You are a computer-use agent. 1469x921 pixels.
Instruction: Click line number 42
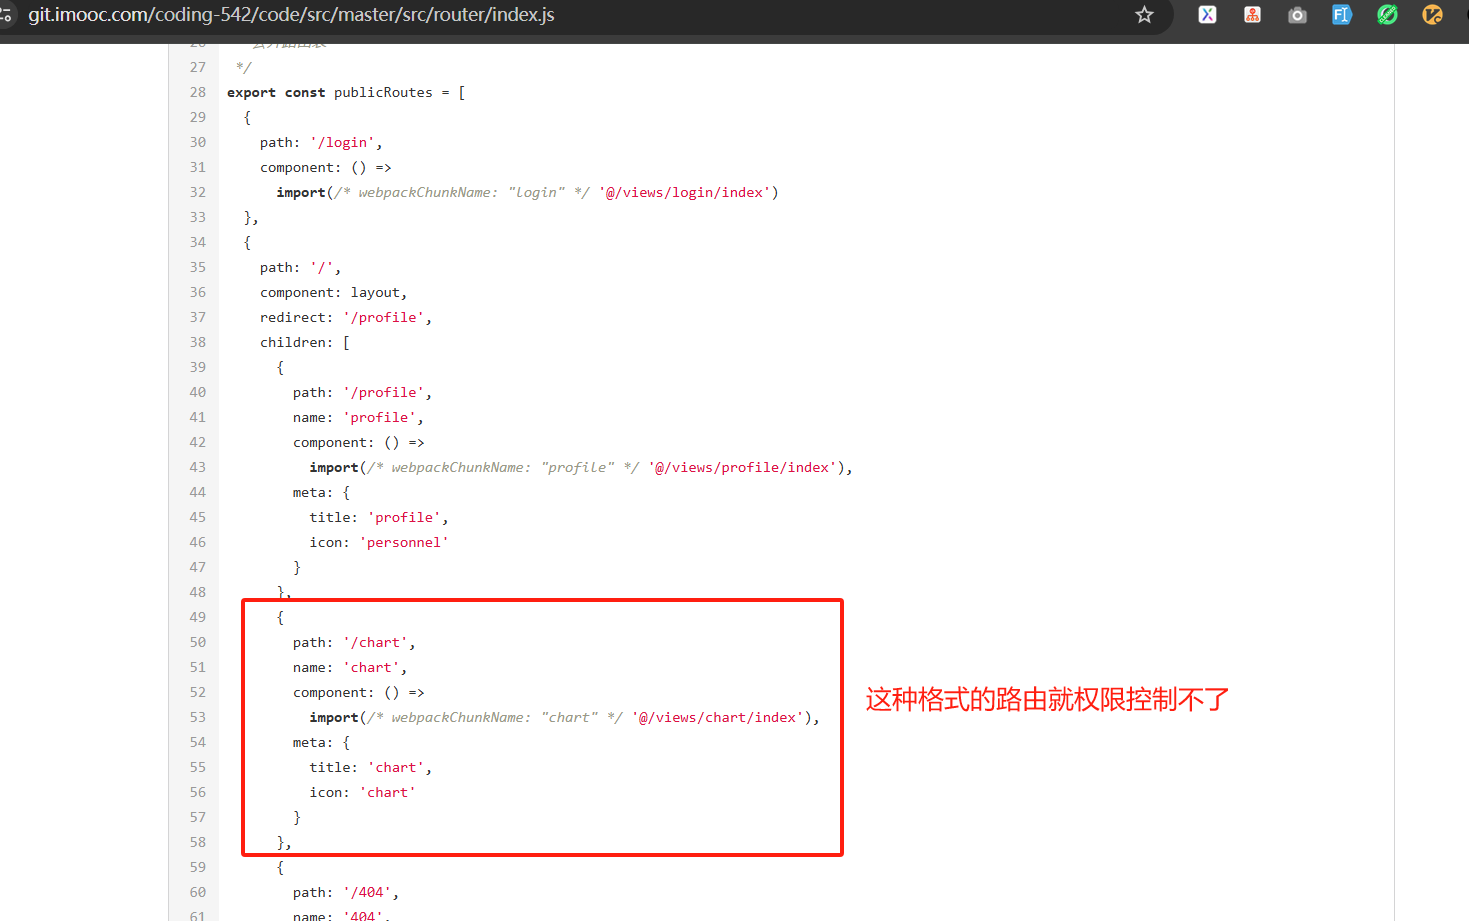click(x=198, y=442)
